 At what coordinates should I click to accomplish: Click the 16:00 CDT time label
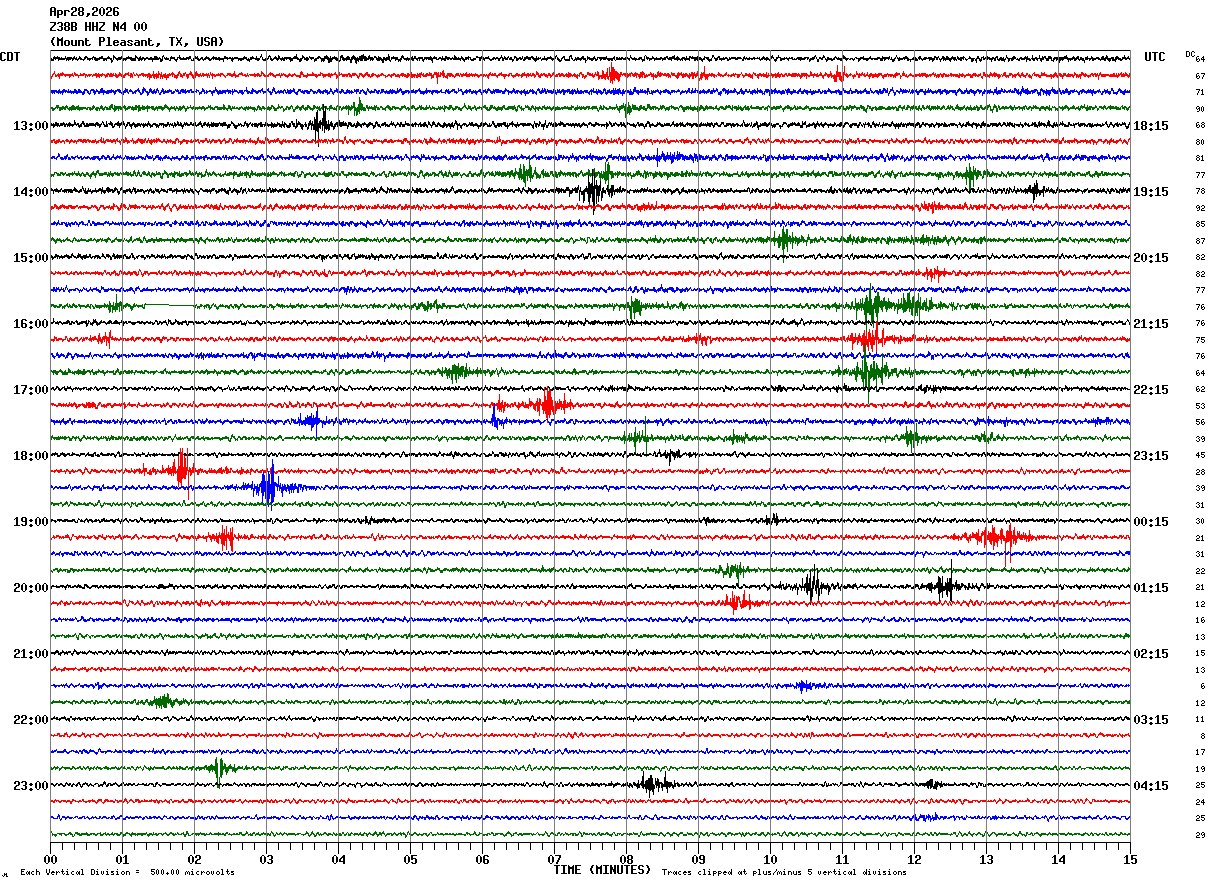(30, 324)
